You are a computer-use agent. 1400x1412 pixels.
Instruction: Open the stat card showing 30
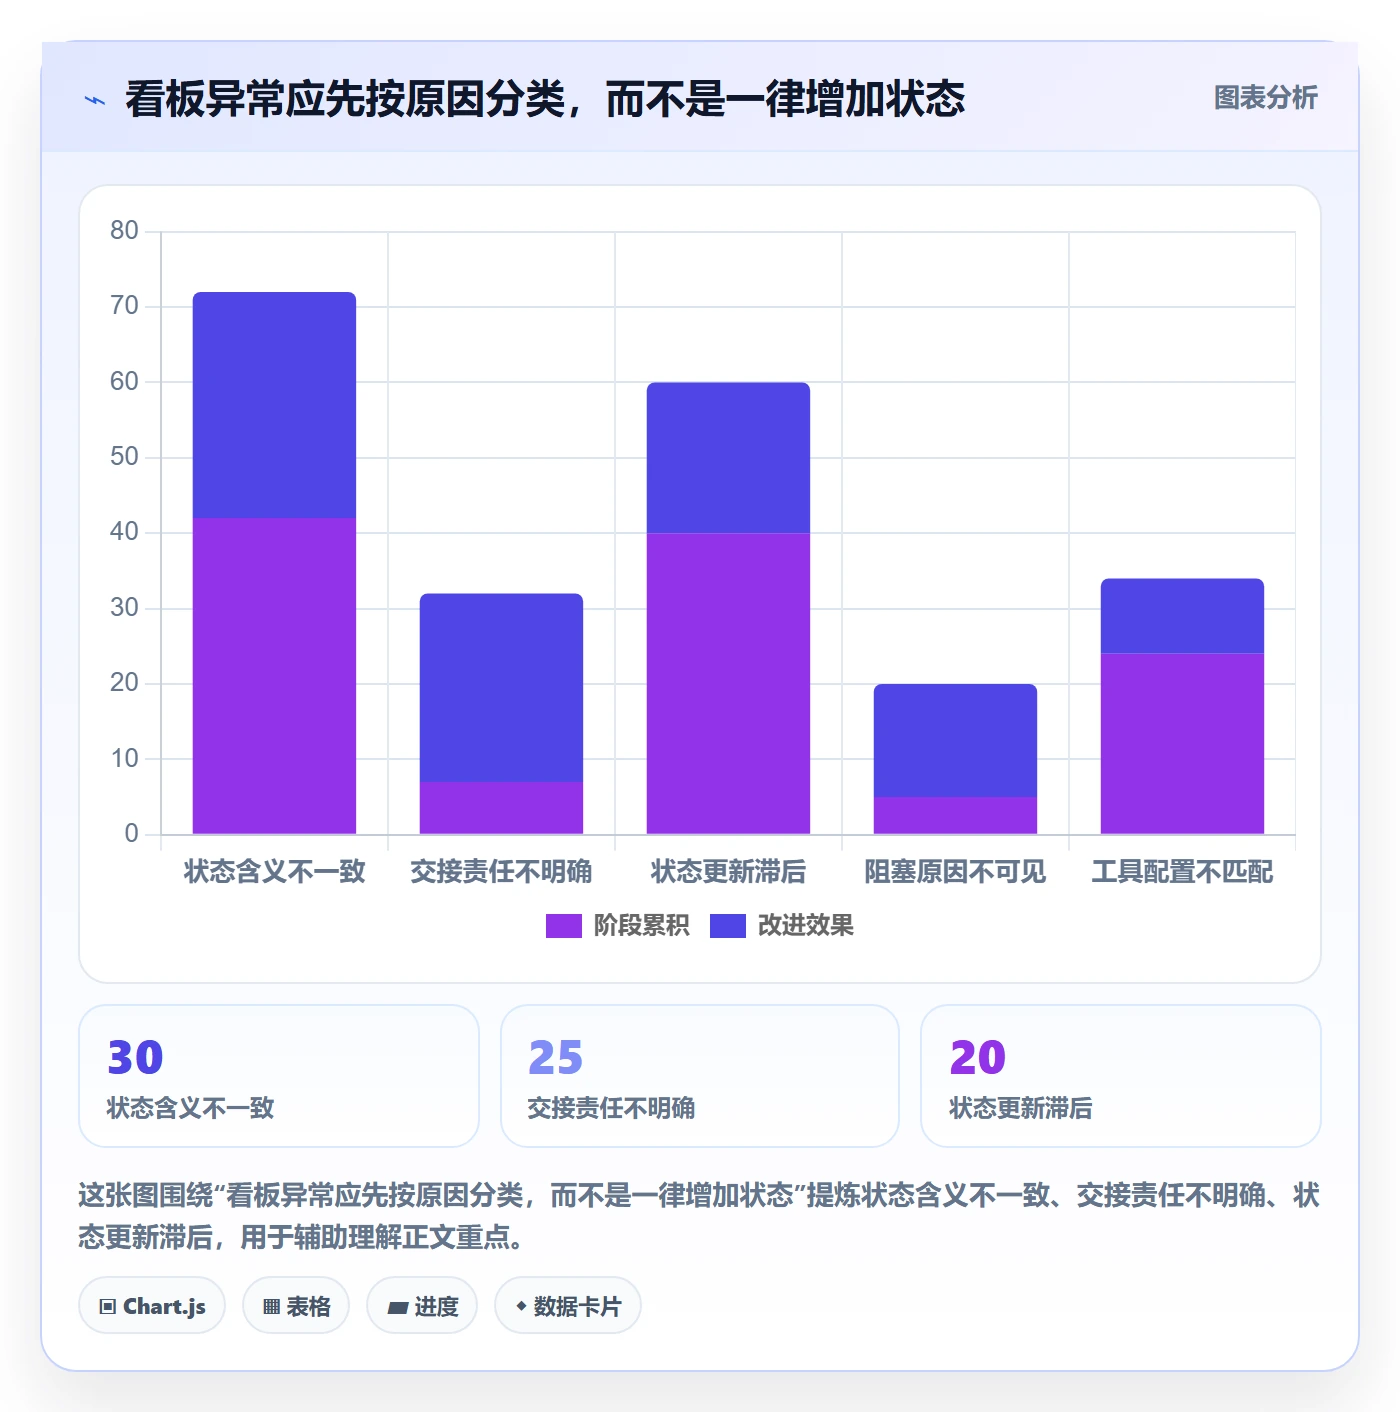coord(279,1076)
